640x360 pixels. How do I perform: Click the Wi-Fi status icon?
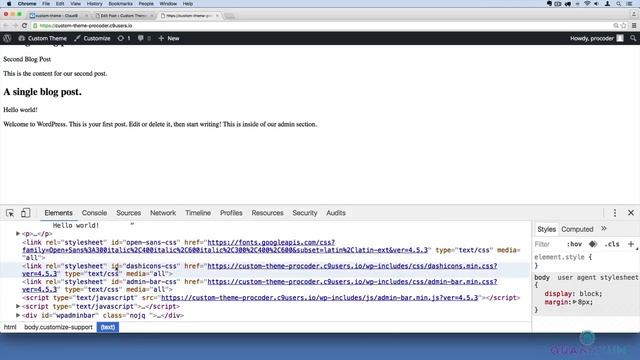(x=587, y=4)
